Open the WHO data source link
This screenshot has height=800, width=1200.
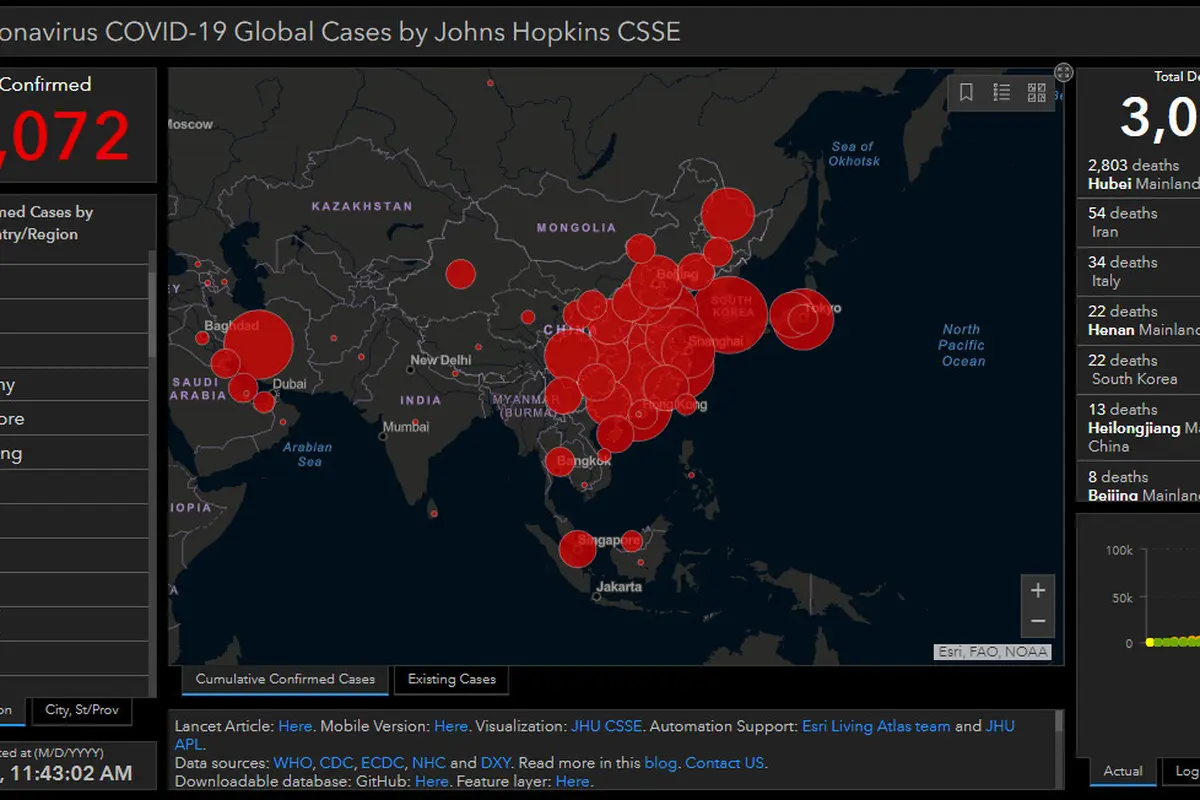(293, 763)
